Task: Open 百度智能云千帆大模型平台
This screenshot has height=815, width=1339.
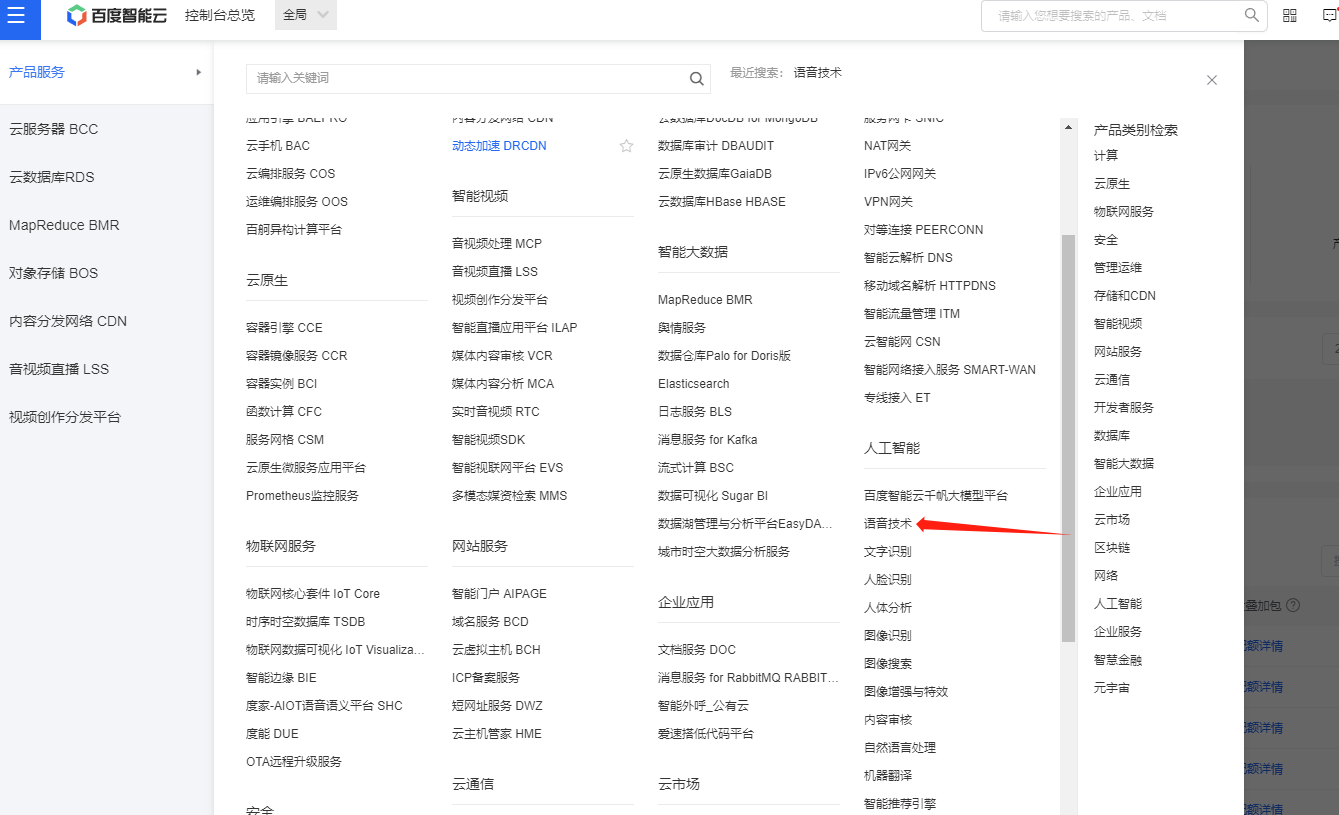Action: 936,496
